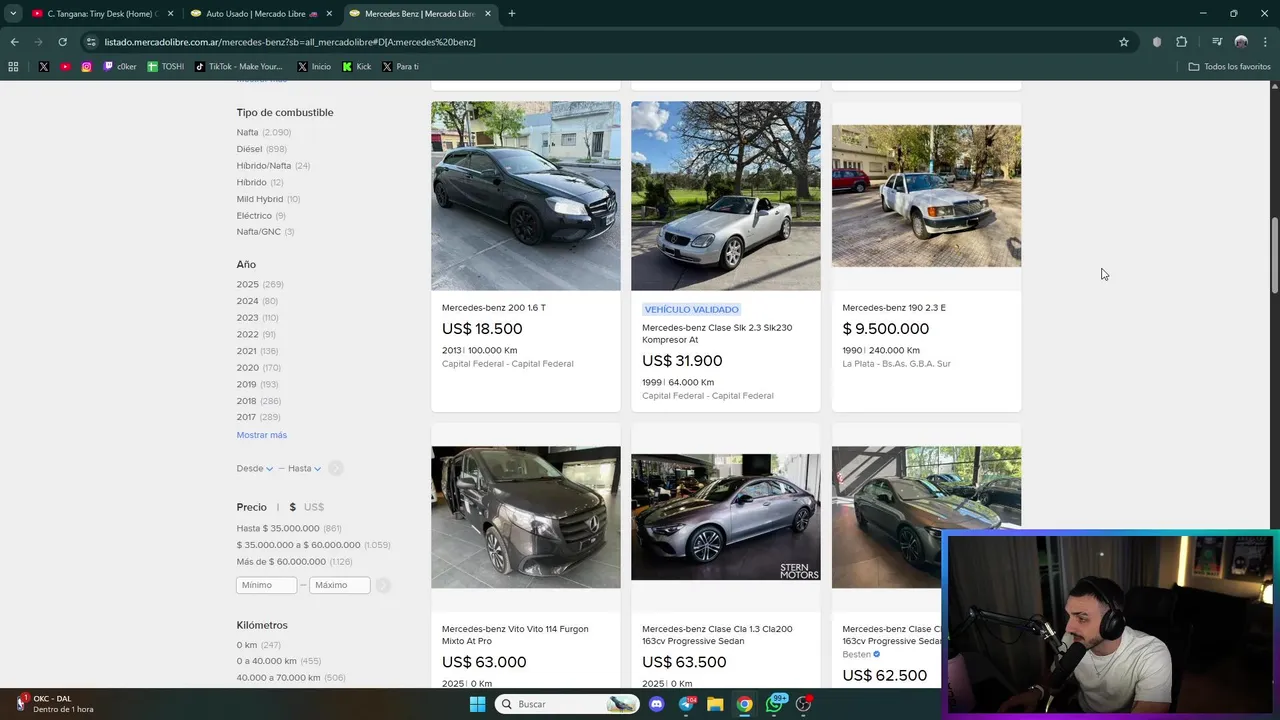Open the TikTok bookmark
Viewport: 1280px width, 720px height.
239,67
